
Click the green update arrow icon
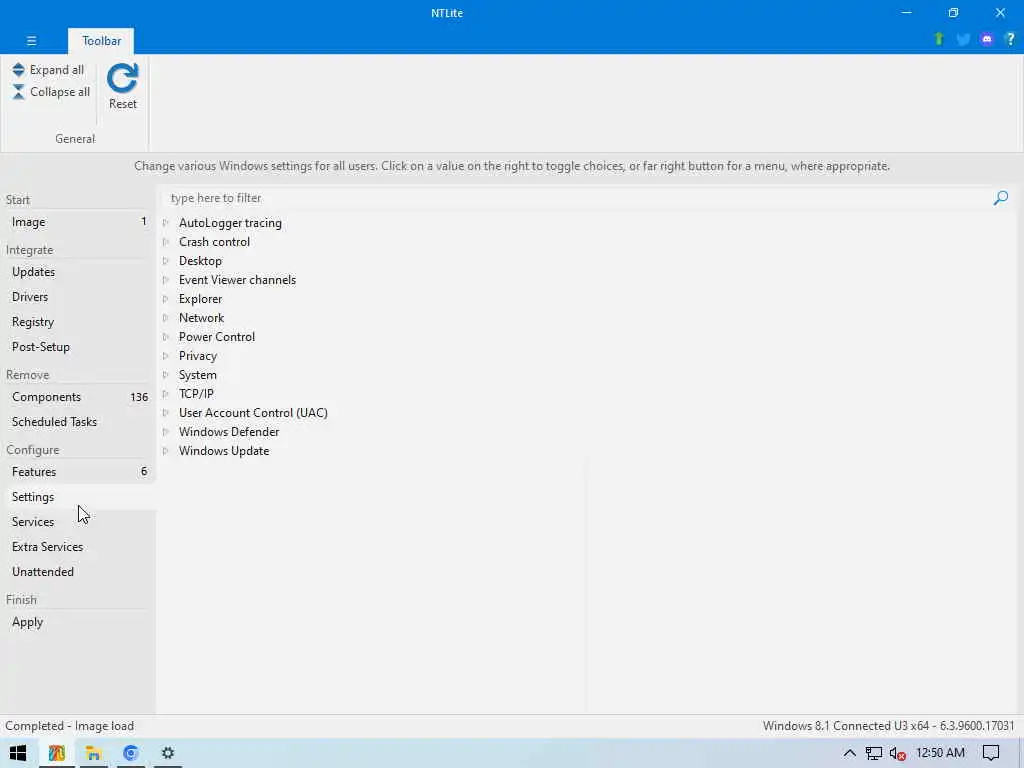click(939, 39)
